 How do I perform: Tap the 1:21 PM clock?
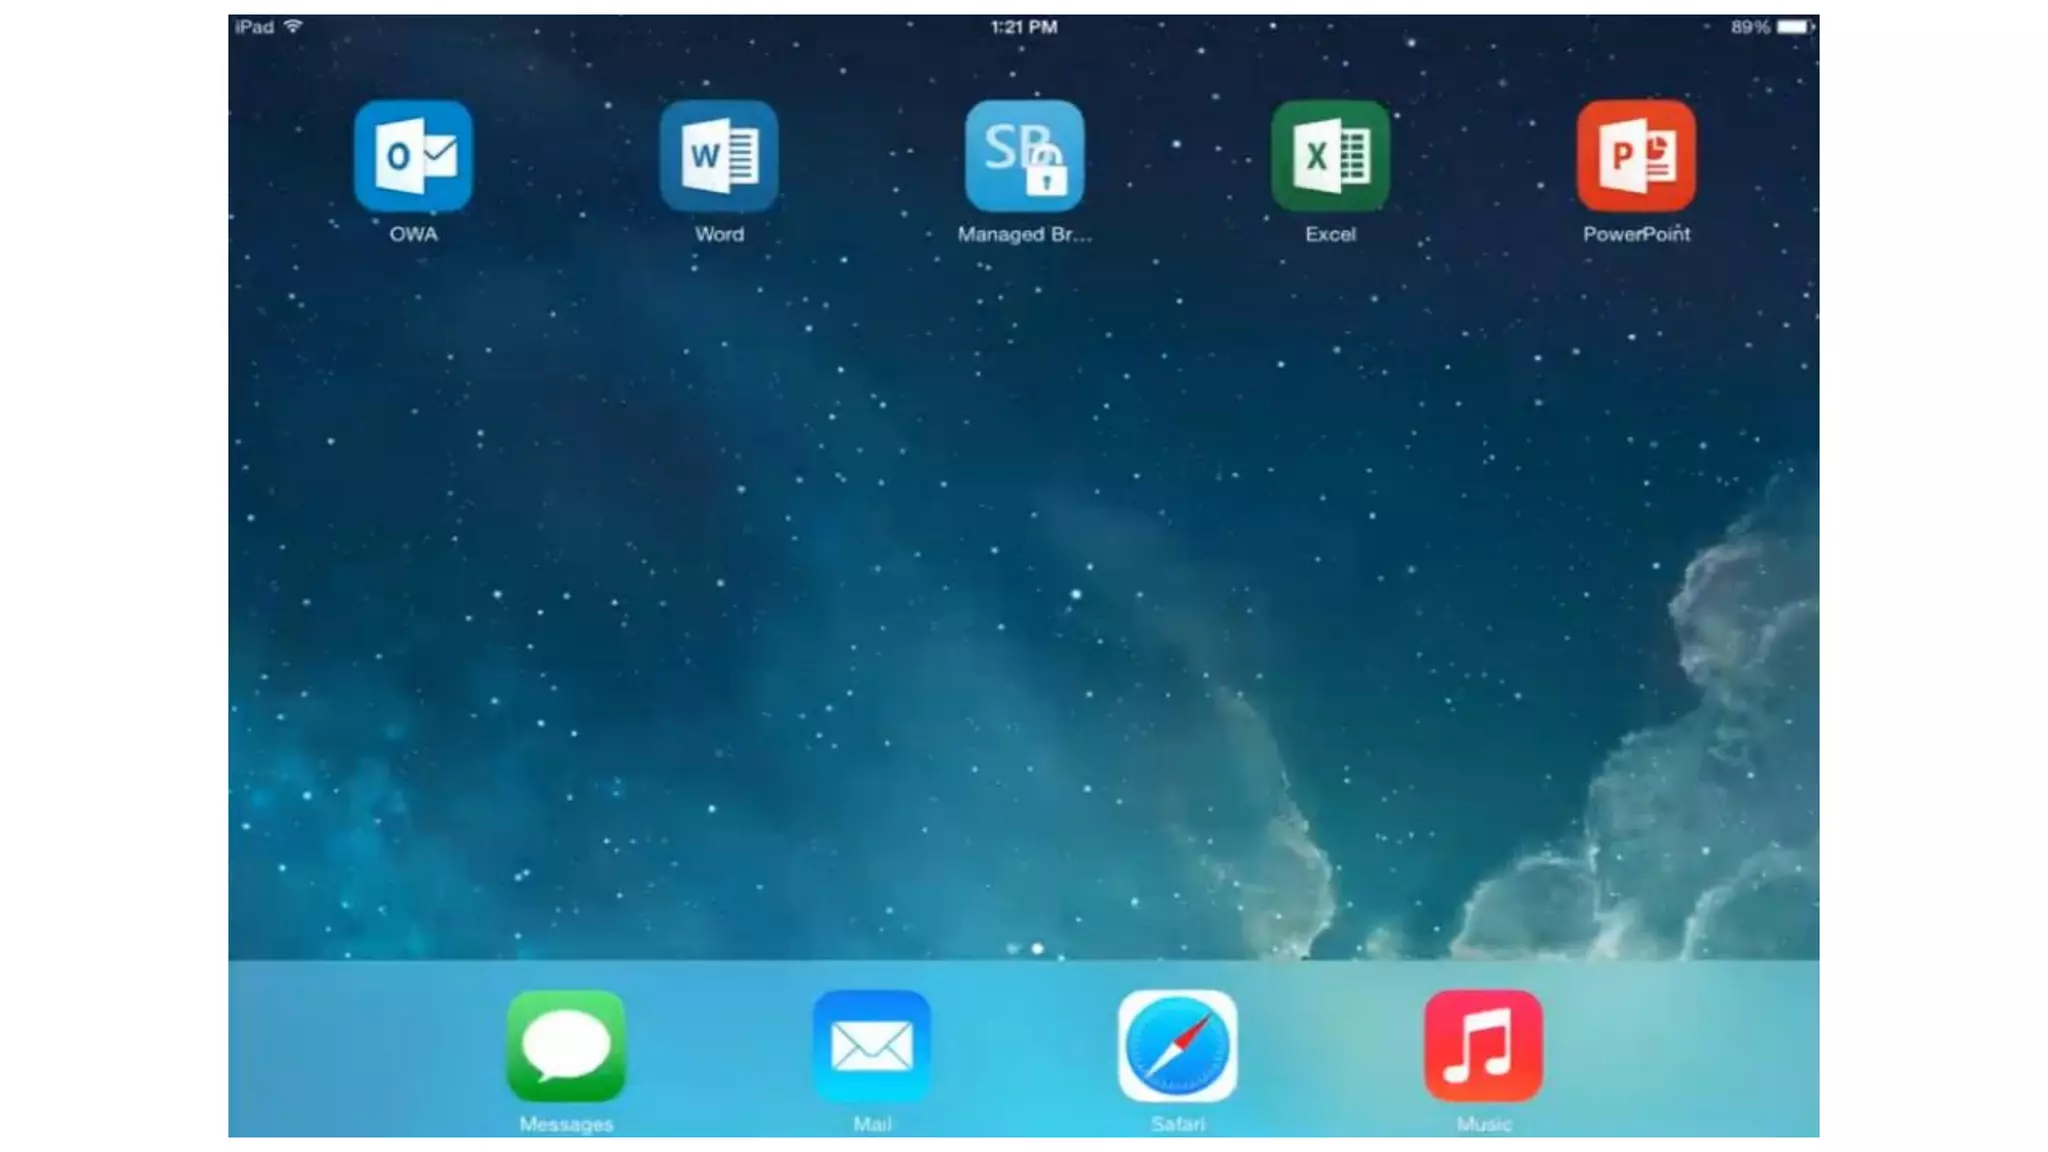click(x=1023, y=27)
